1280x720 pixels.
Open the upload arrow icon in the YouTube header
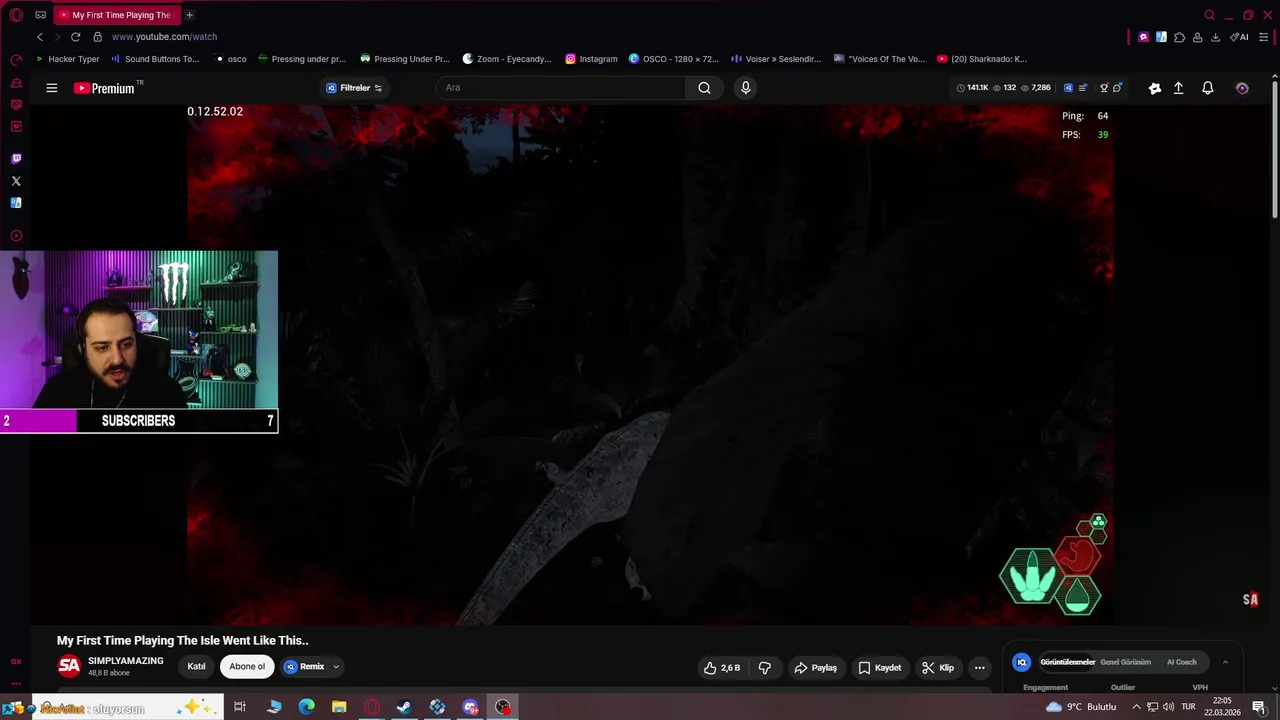(x=1179, y=88)
